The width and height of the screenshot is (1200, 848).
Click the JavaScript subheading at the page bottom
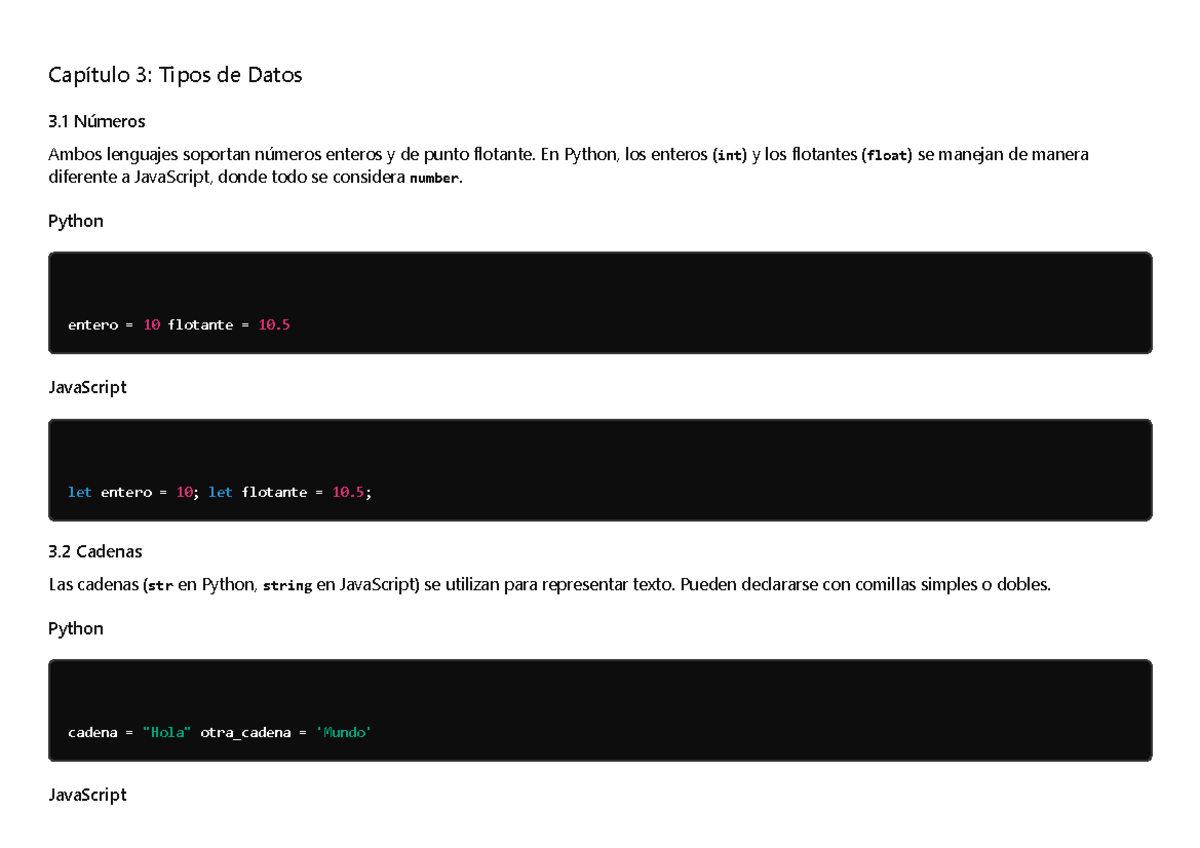click(x=87, y=794)
